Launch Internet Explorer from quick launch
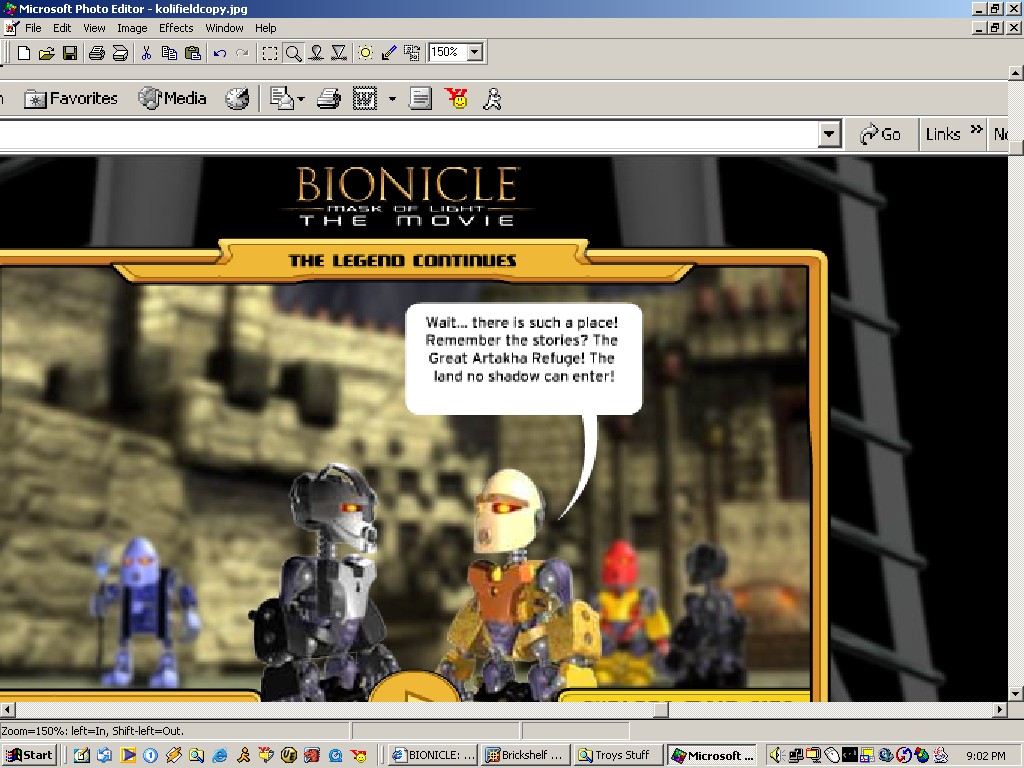This screenshot has width=1024, height=768. pyautogui.click(x=219, y=756)
